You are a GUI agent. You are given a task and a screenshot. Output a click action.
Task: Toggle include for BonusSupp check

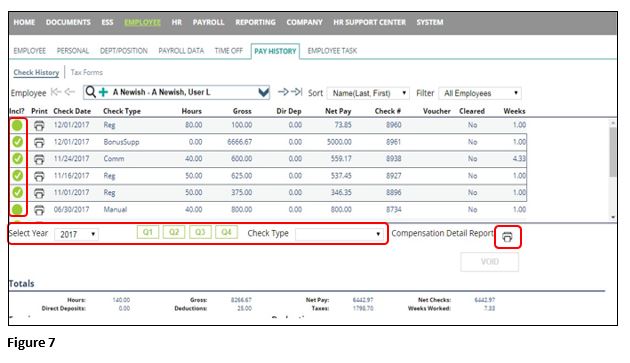[17, 142]
